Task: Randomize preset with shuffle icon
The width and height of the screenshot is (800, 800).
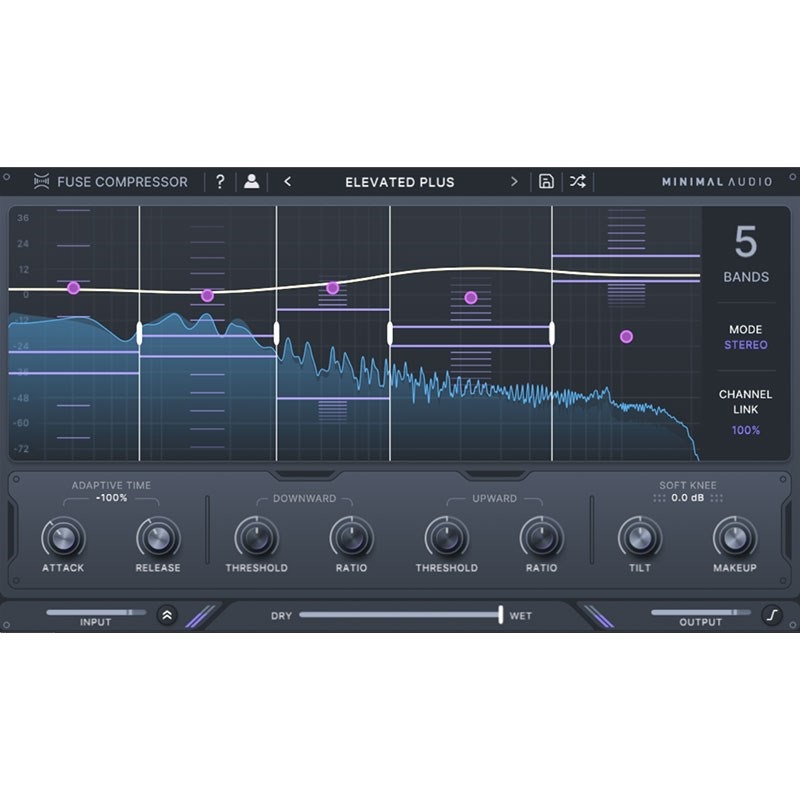Action: point(578,181)
